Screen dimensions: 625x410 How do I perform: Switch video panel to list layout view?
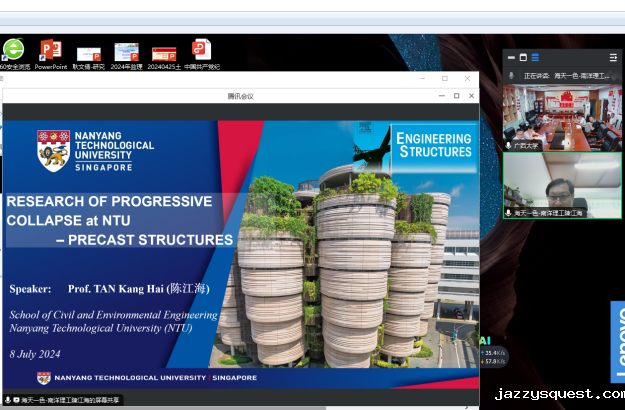pyautogui.click(x=535, y=57)
